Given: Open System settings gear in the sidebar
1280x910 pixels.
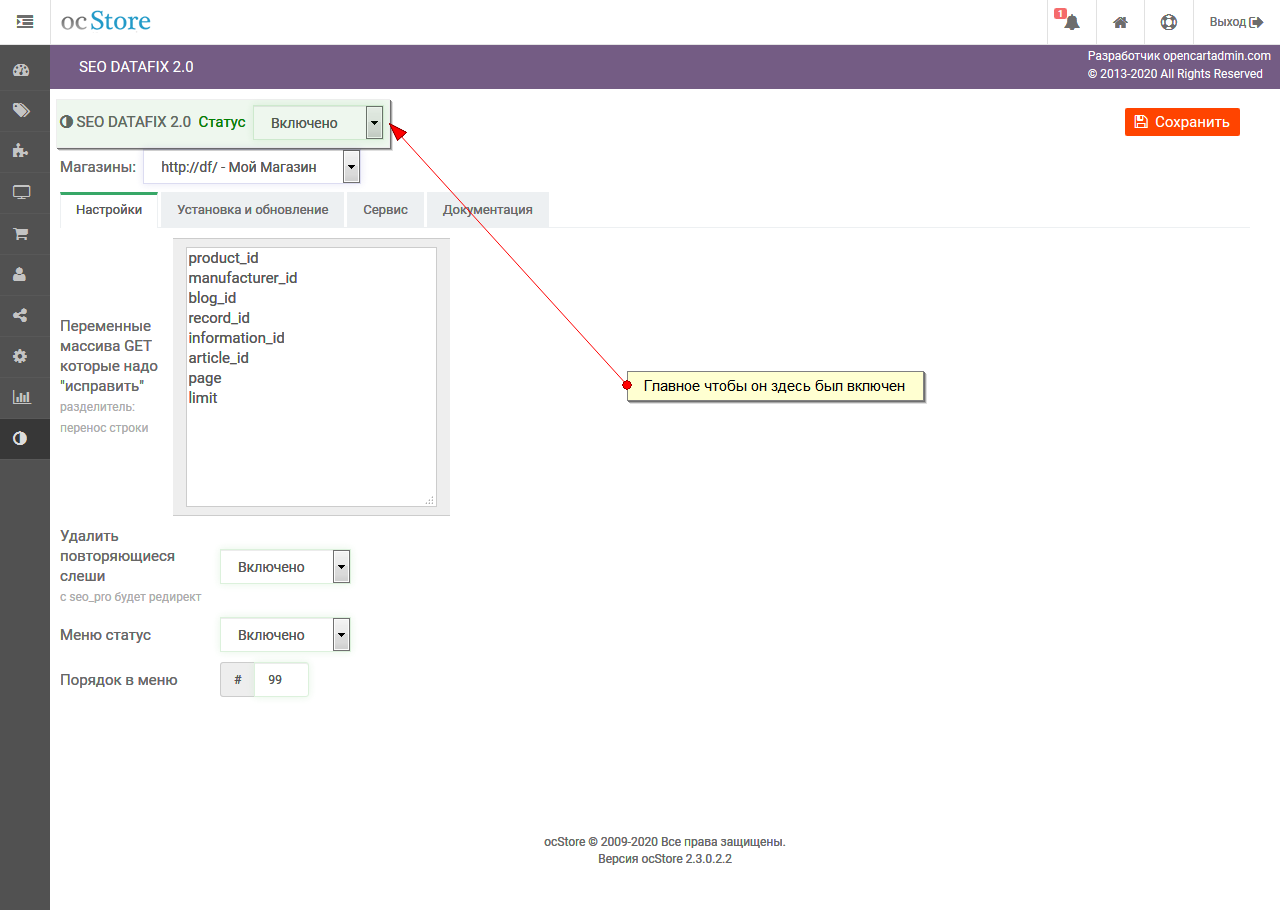Looking at the screenshot, I should pos(21,357).
